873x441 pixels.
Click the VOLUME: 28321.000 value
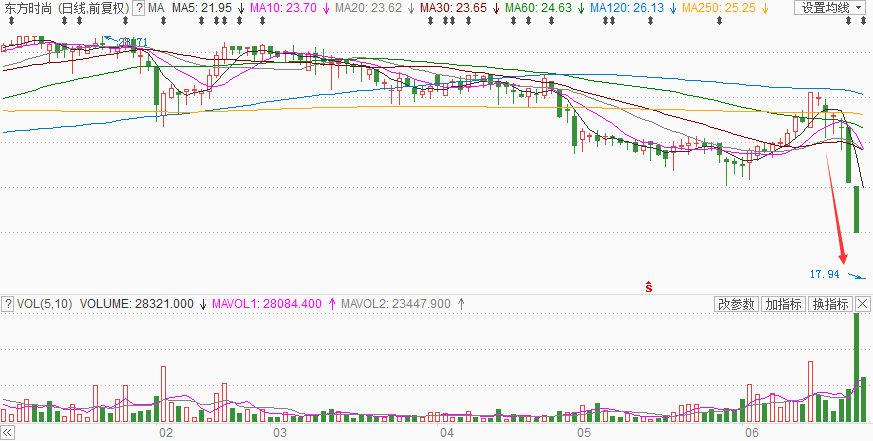tap(137, 304)
